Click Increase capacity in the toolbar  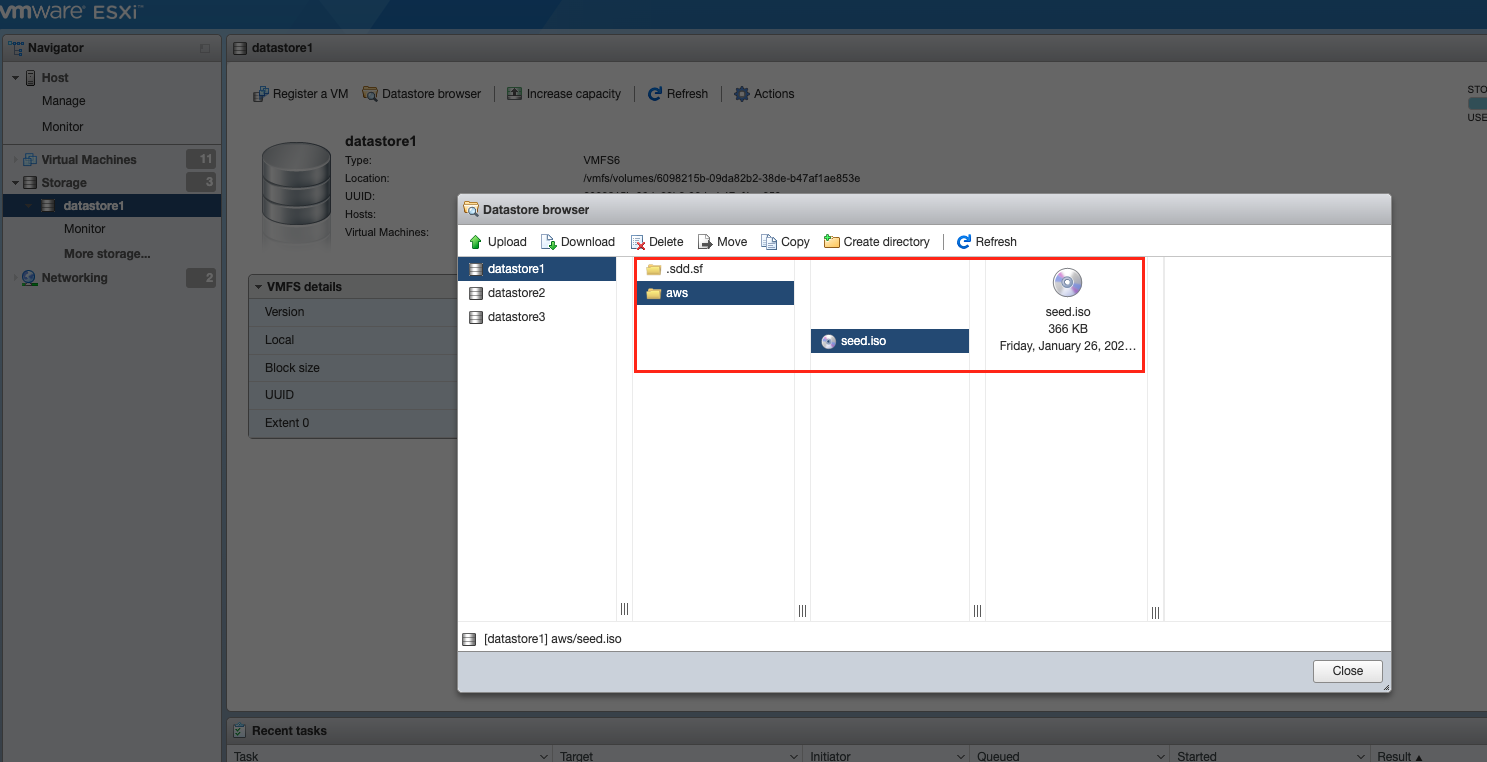click(x=564, y=94)
